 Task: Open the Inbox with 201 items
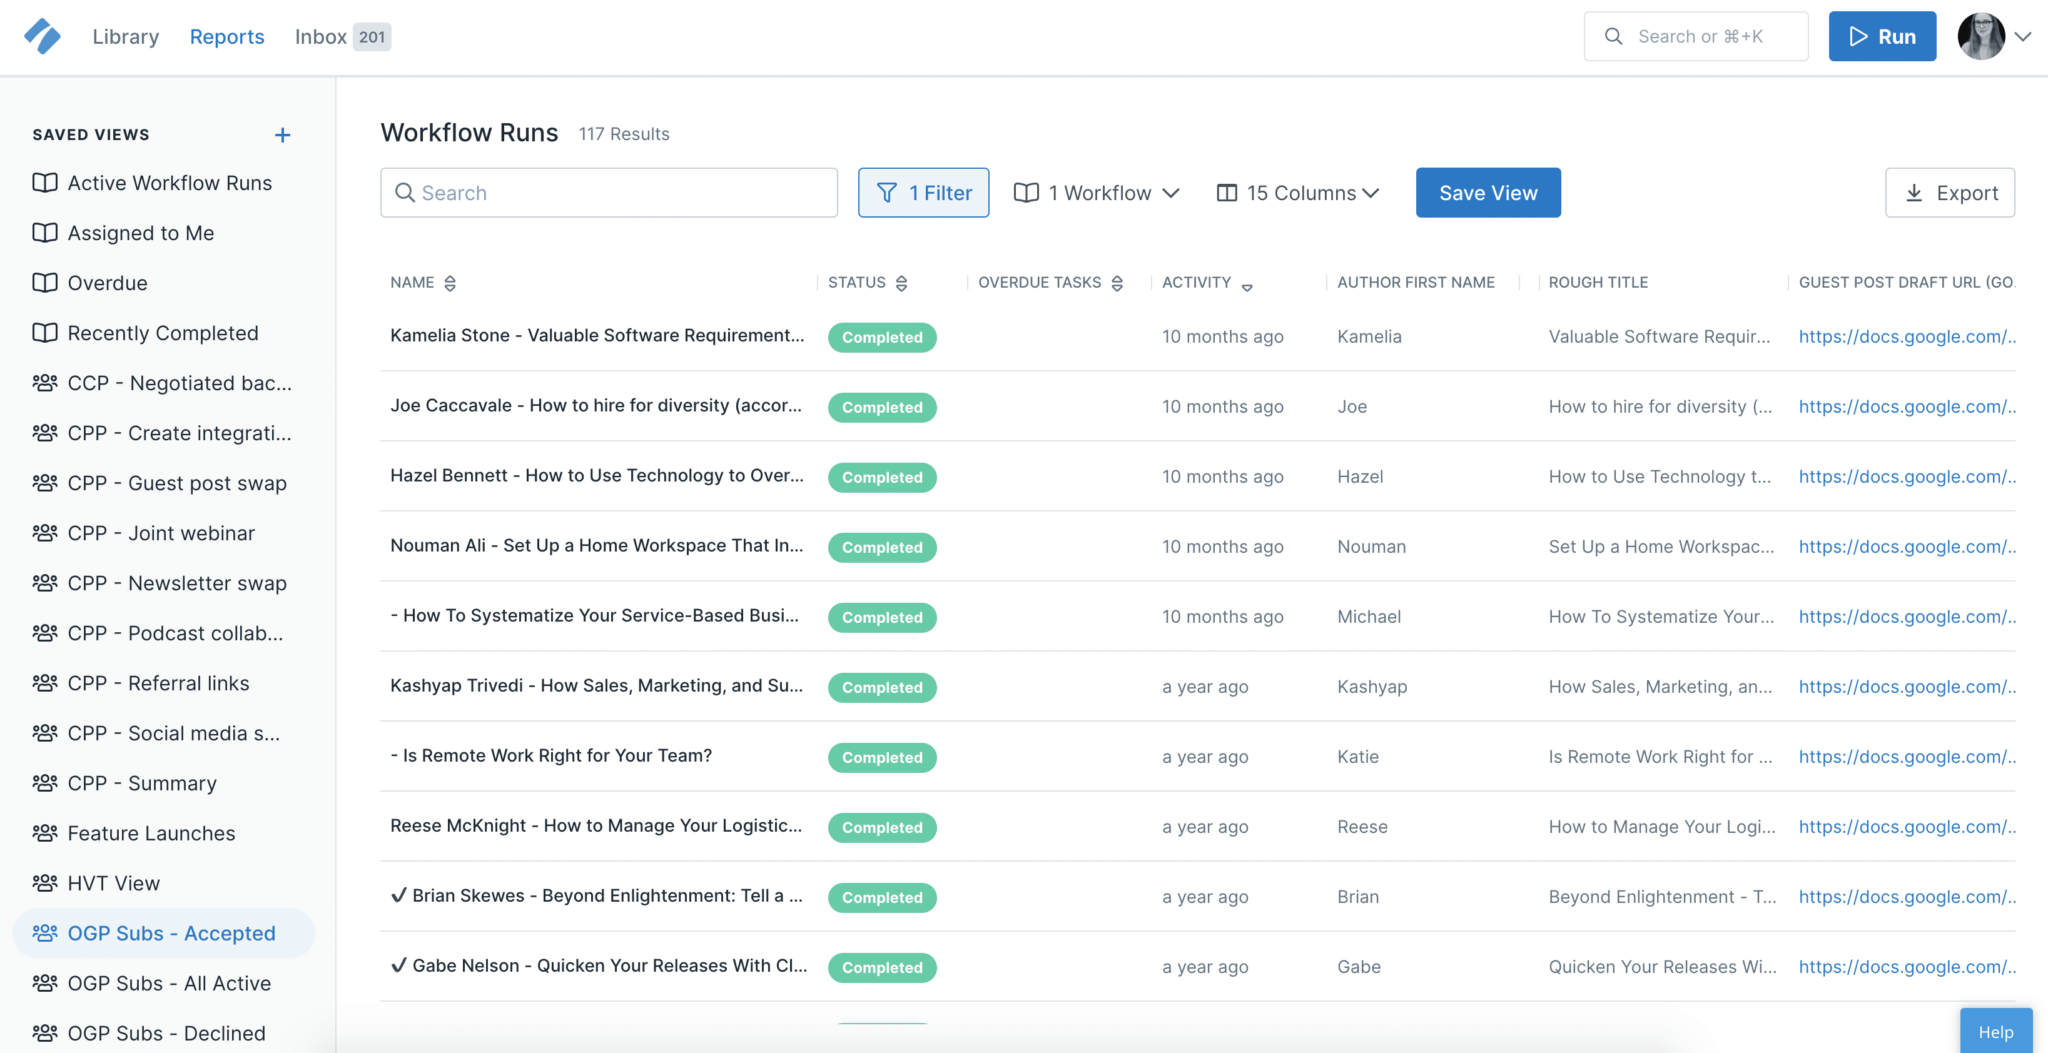[x=320, y=36]
